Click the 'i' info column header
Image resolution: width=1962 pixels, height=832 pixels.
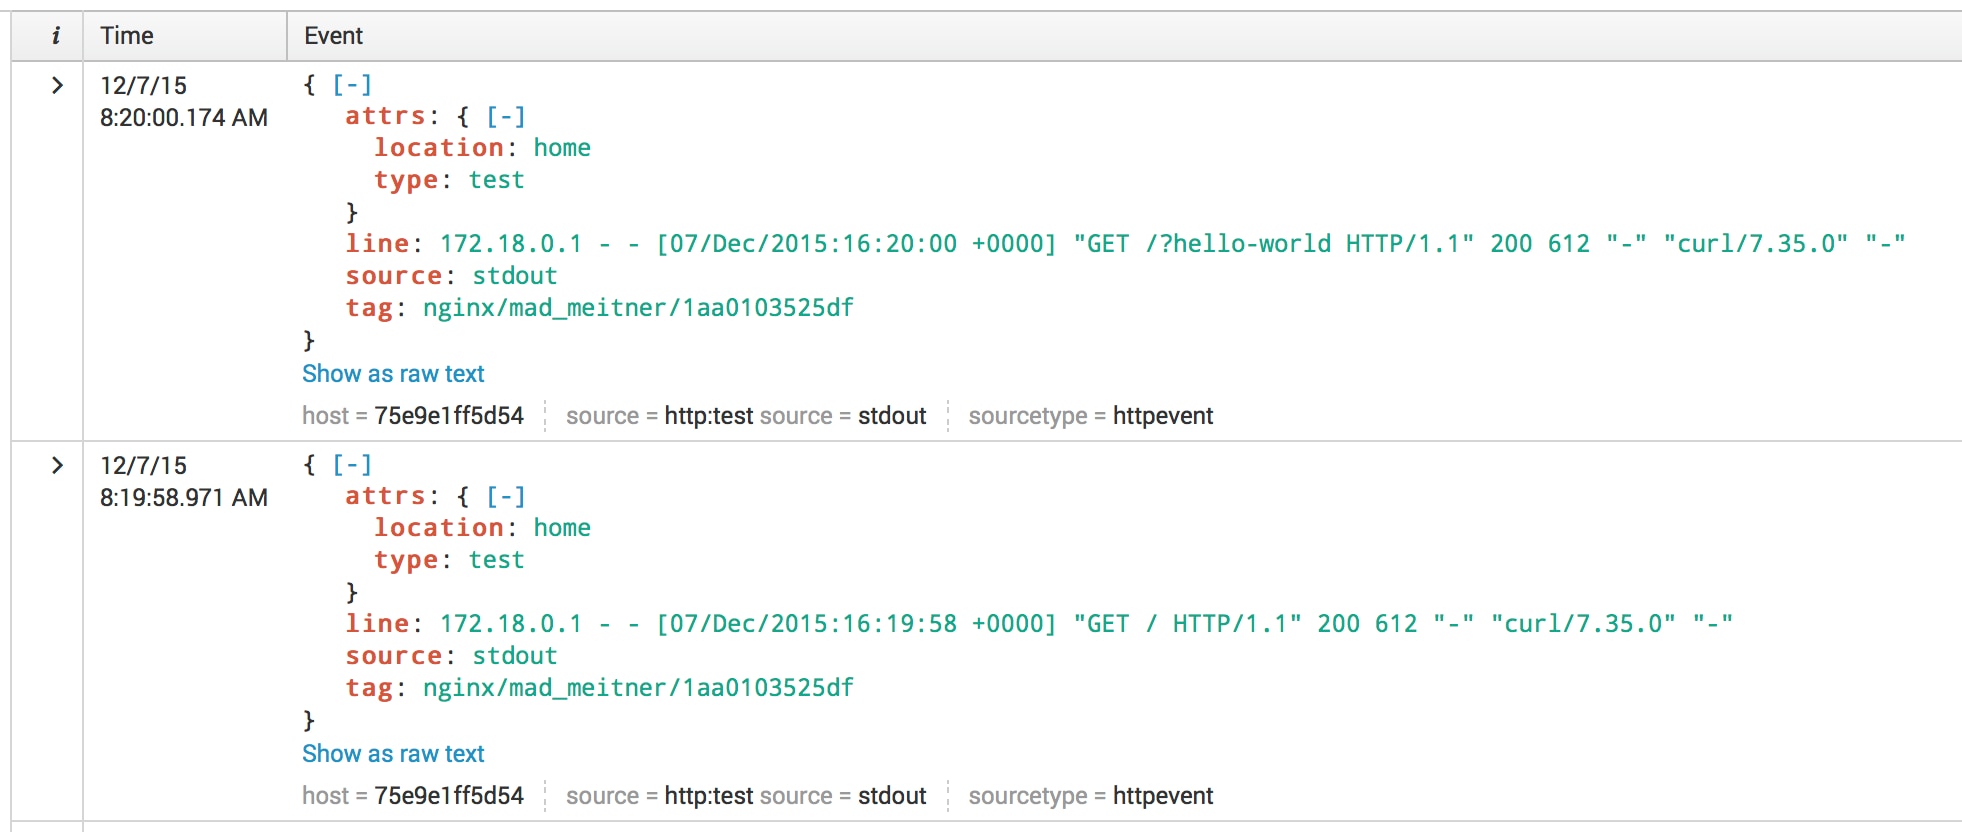(56, 36)
